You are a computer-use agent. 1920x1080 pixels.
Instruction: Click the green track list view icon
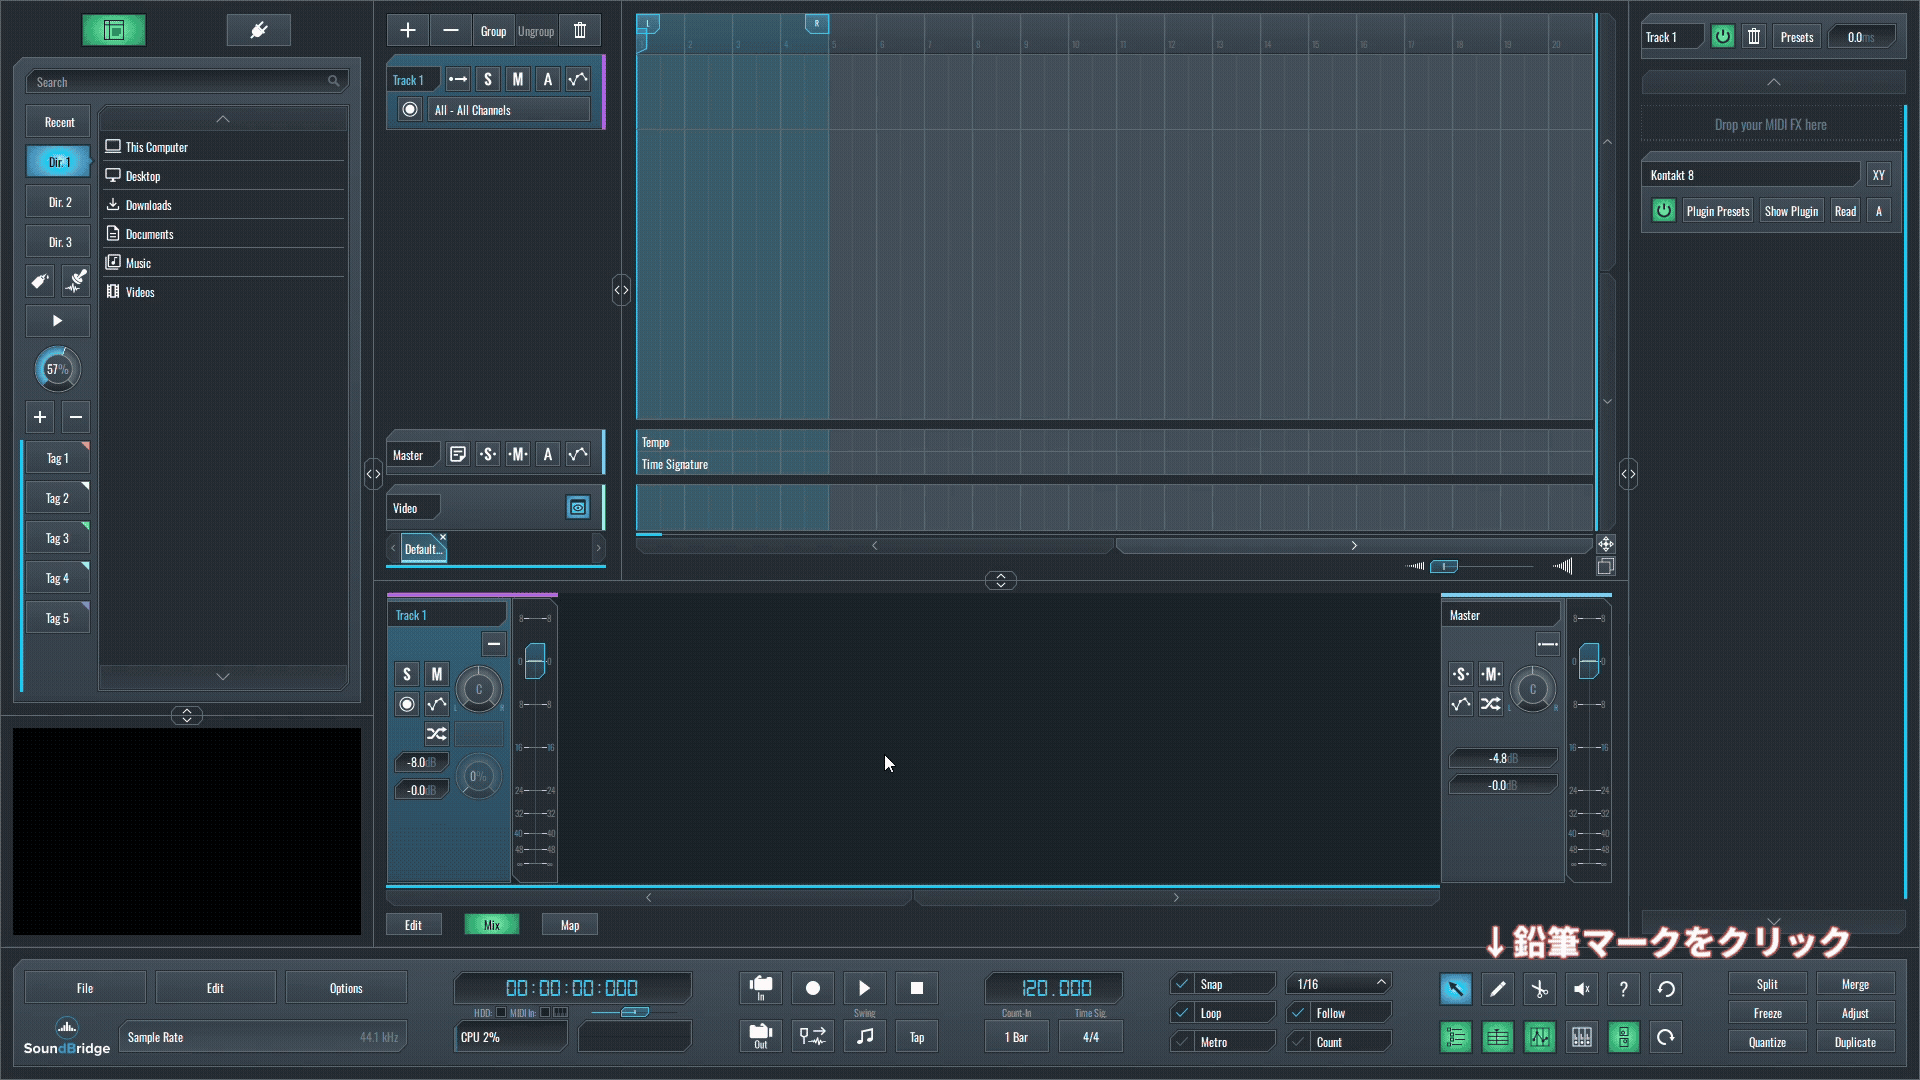coord(1455,1037)
